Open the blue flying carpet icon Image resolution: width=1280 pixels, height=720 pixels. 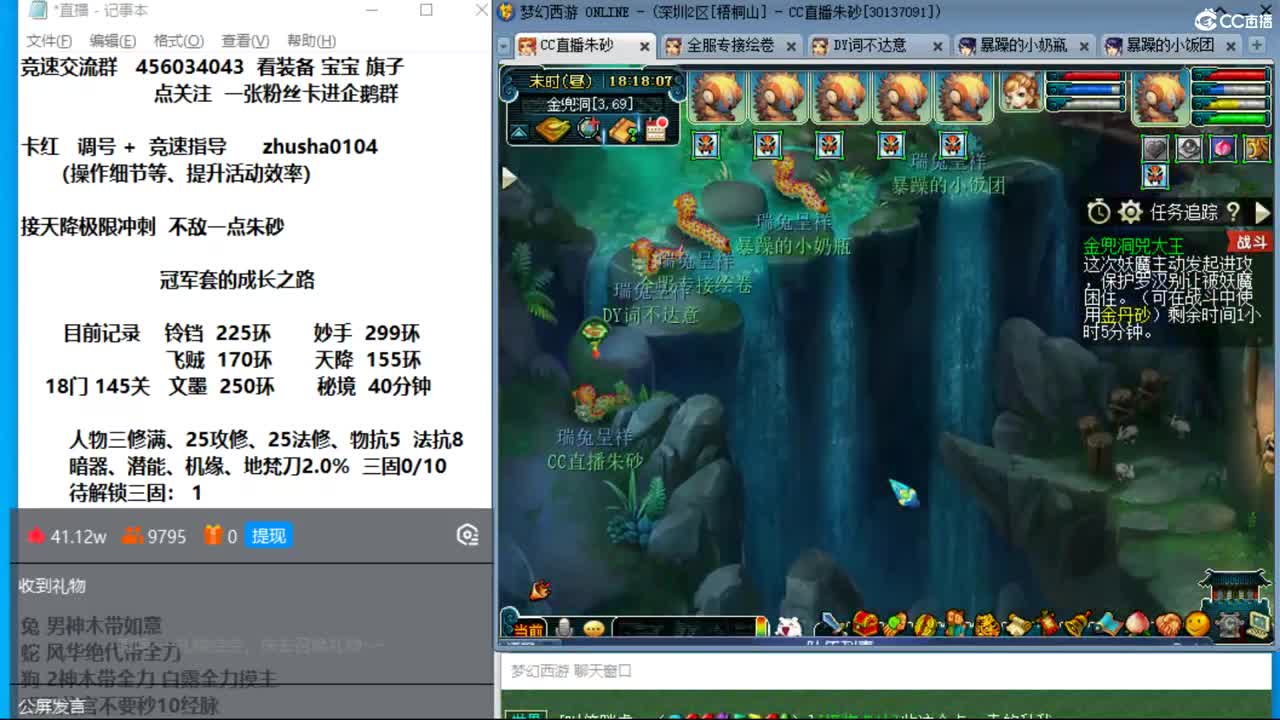[1108, 624]
